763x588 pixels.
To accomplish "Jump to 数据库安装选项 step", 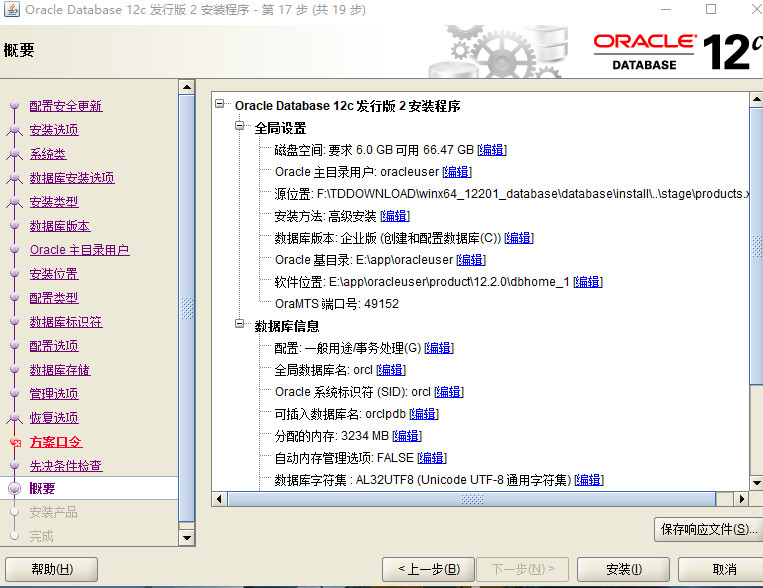I will (x=72, y=178).
